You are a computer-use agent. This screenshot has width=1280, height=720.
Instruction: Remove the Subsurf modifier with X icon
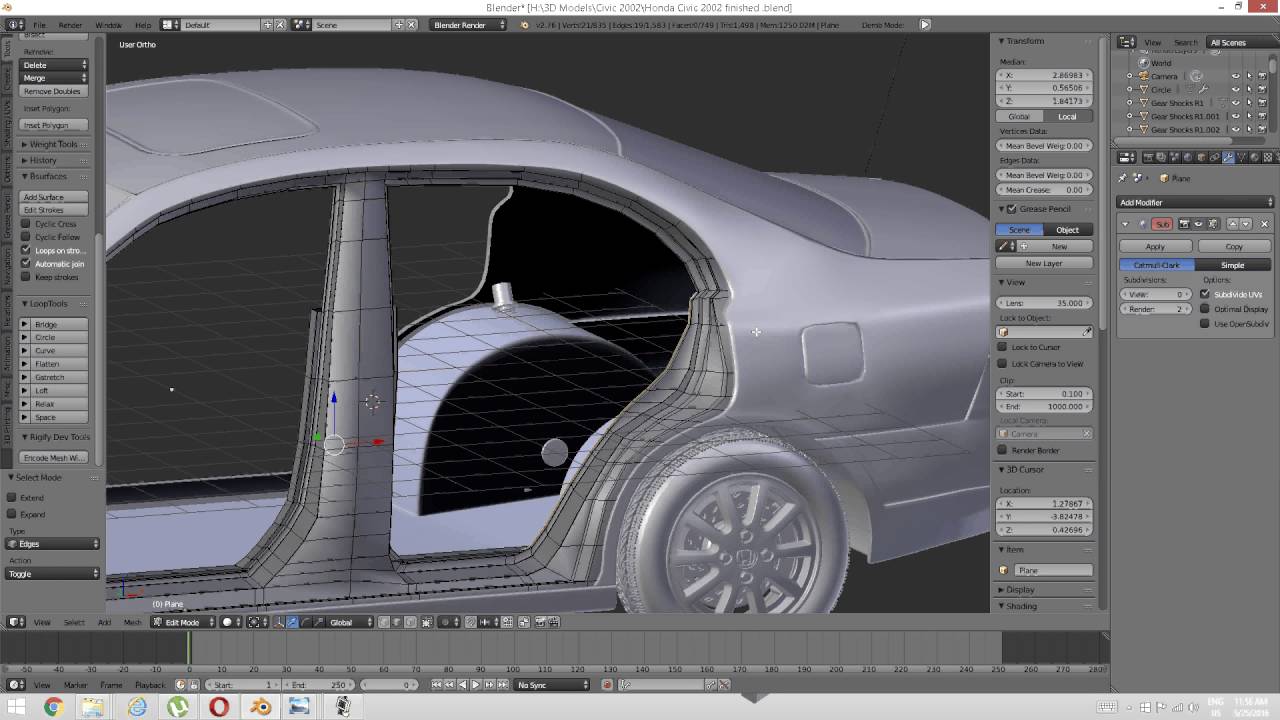(1264, 224)
